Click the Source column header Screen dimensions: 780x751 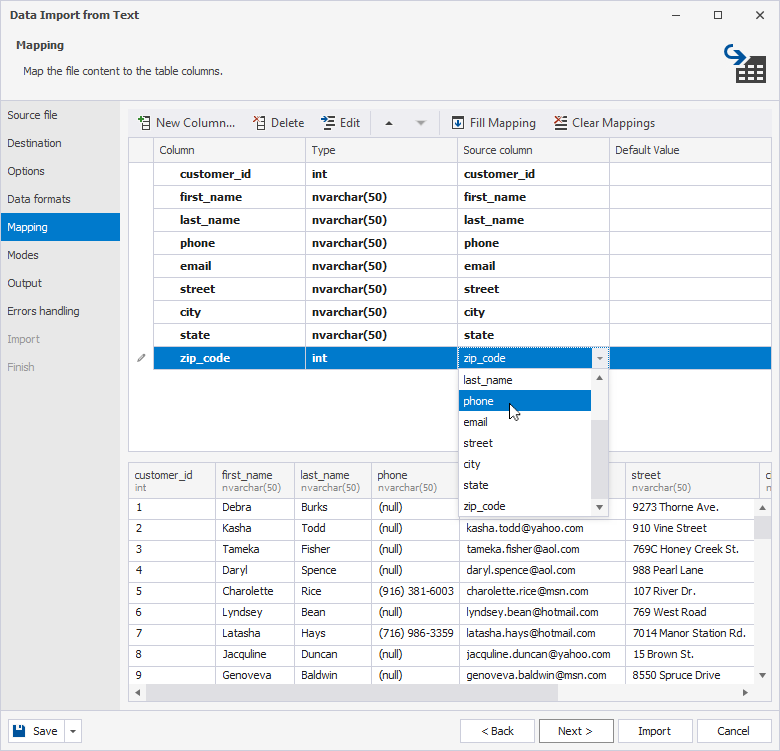[533, 150]
